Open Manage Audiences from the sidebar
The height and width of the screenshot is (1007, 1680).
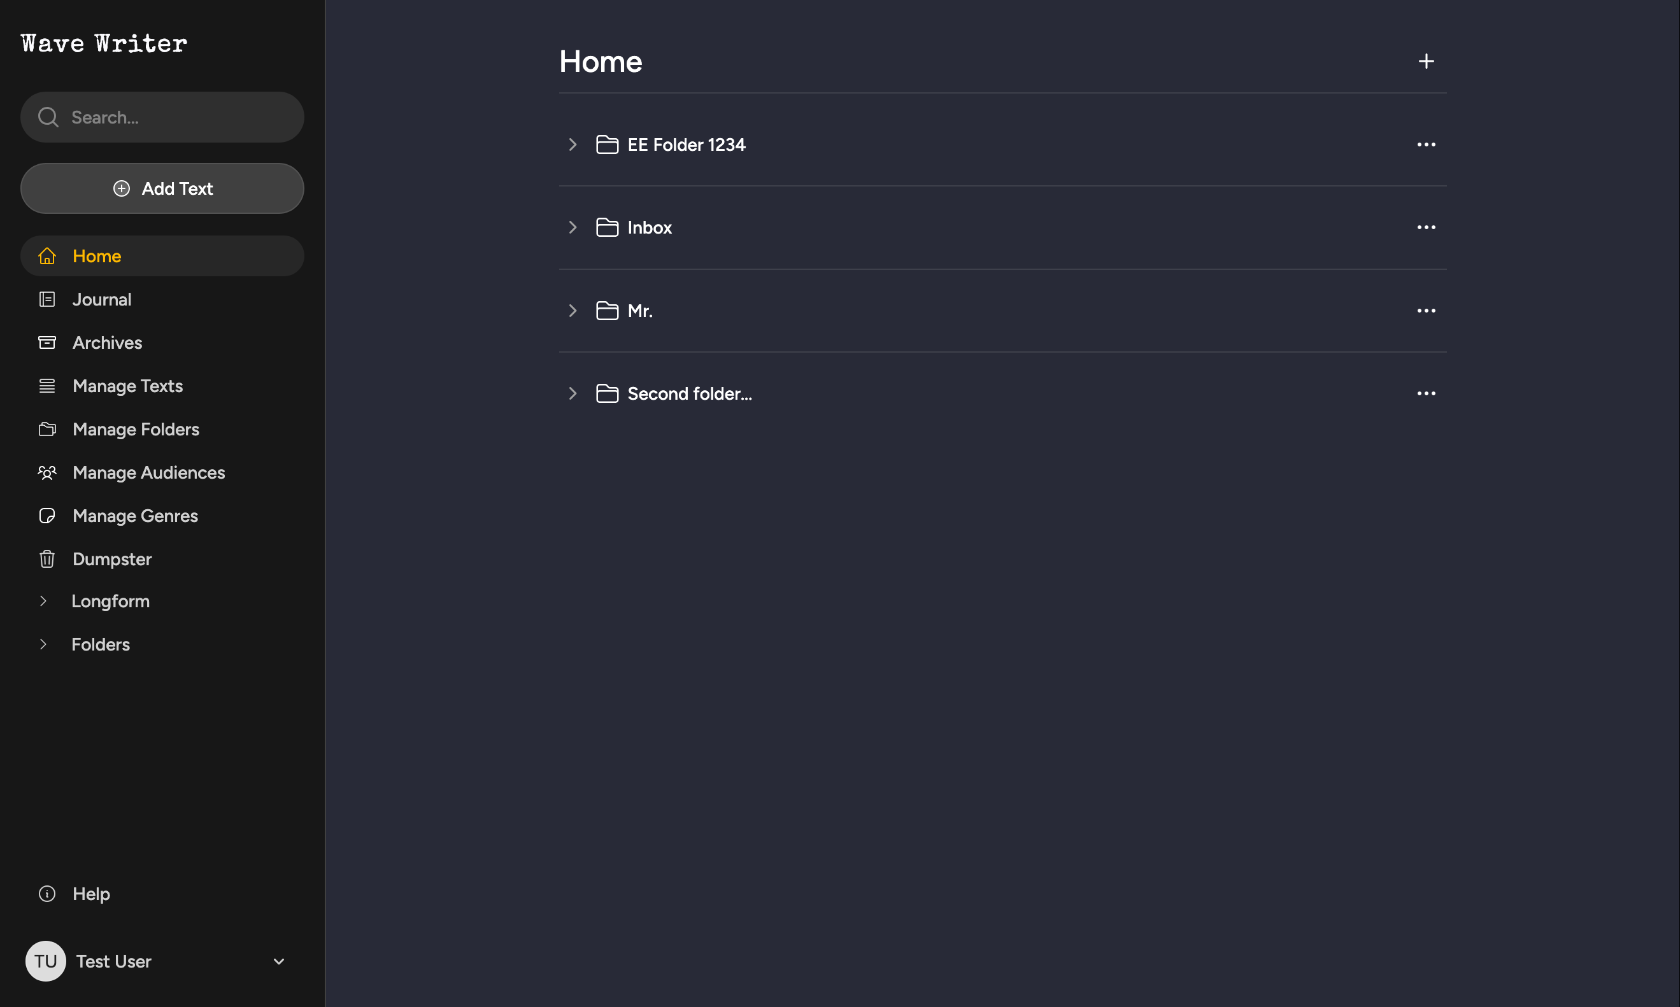(148, 473)
